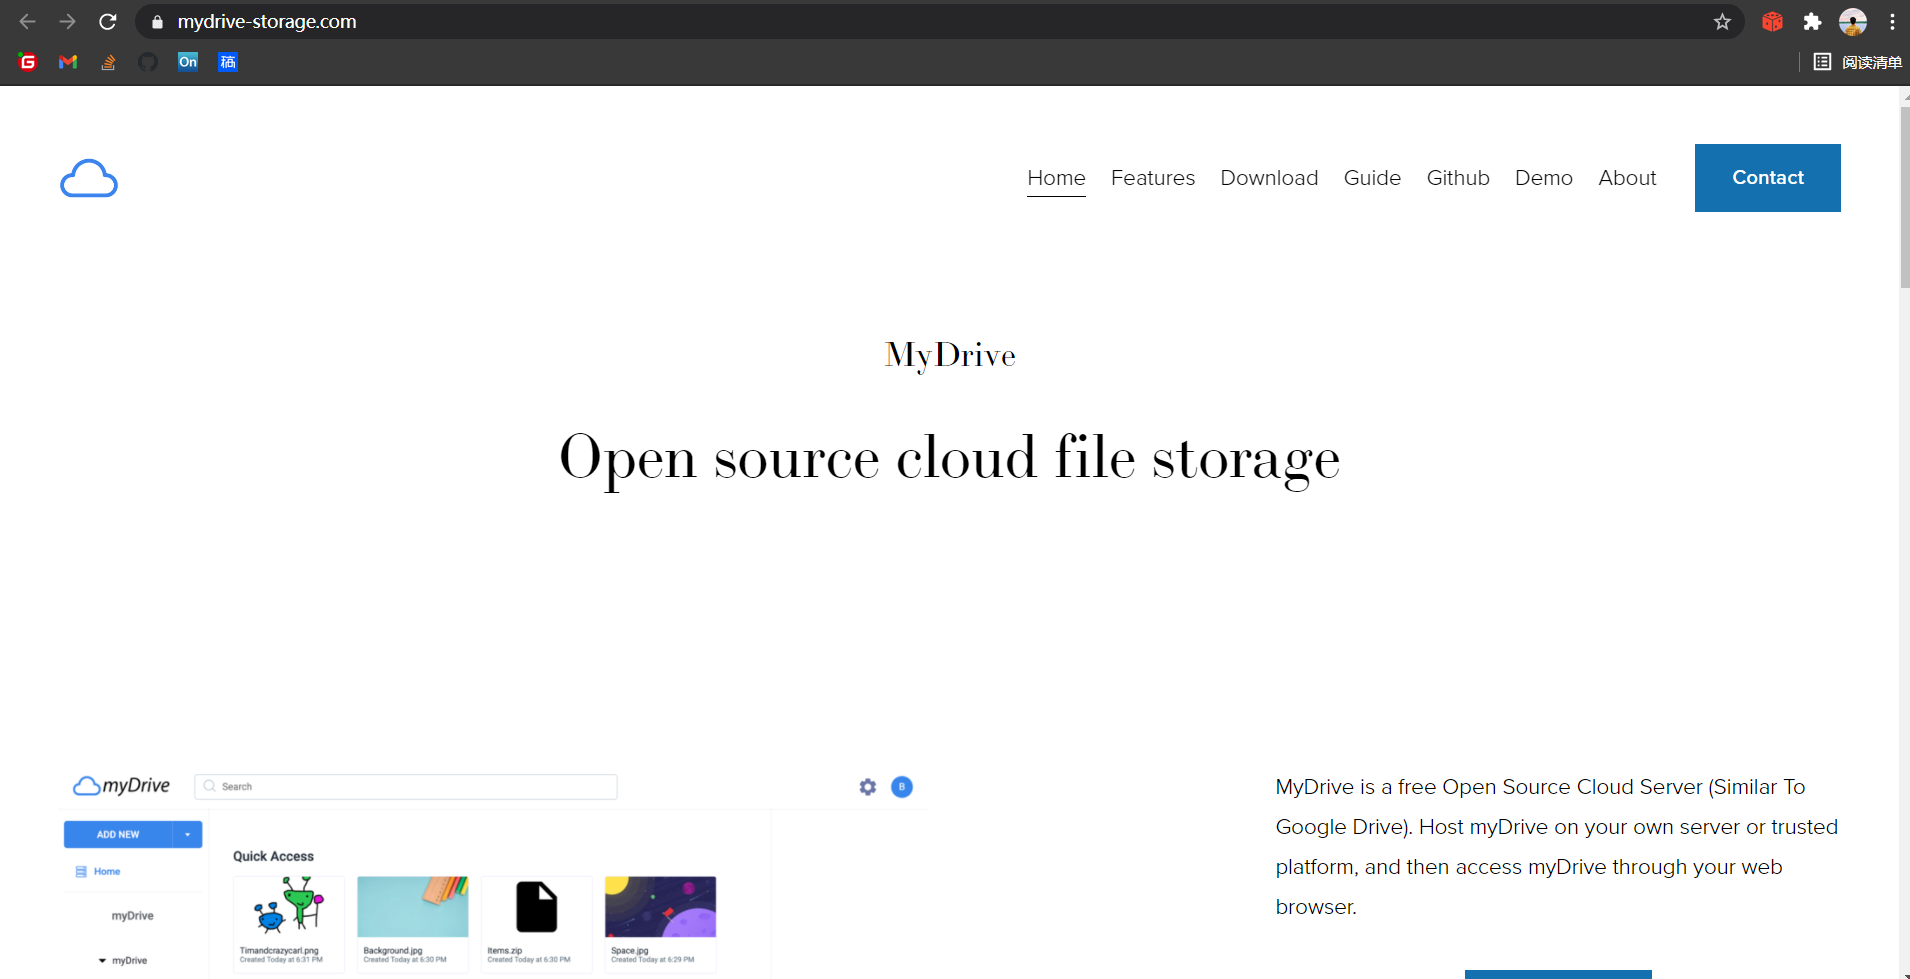Click the MyDrive description paragraph

point(1557,847)
